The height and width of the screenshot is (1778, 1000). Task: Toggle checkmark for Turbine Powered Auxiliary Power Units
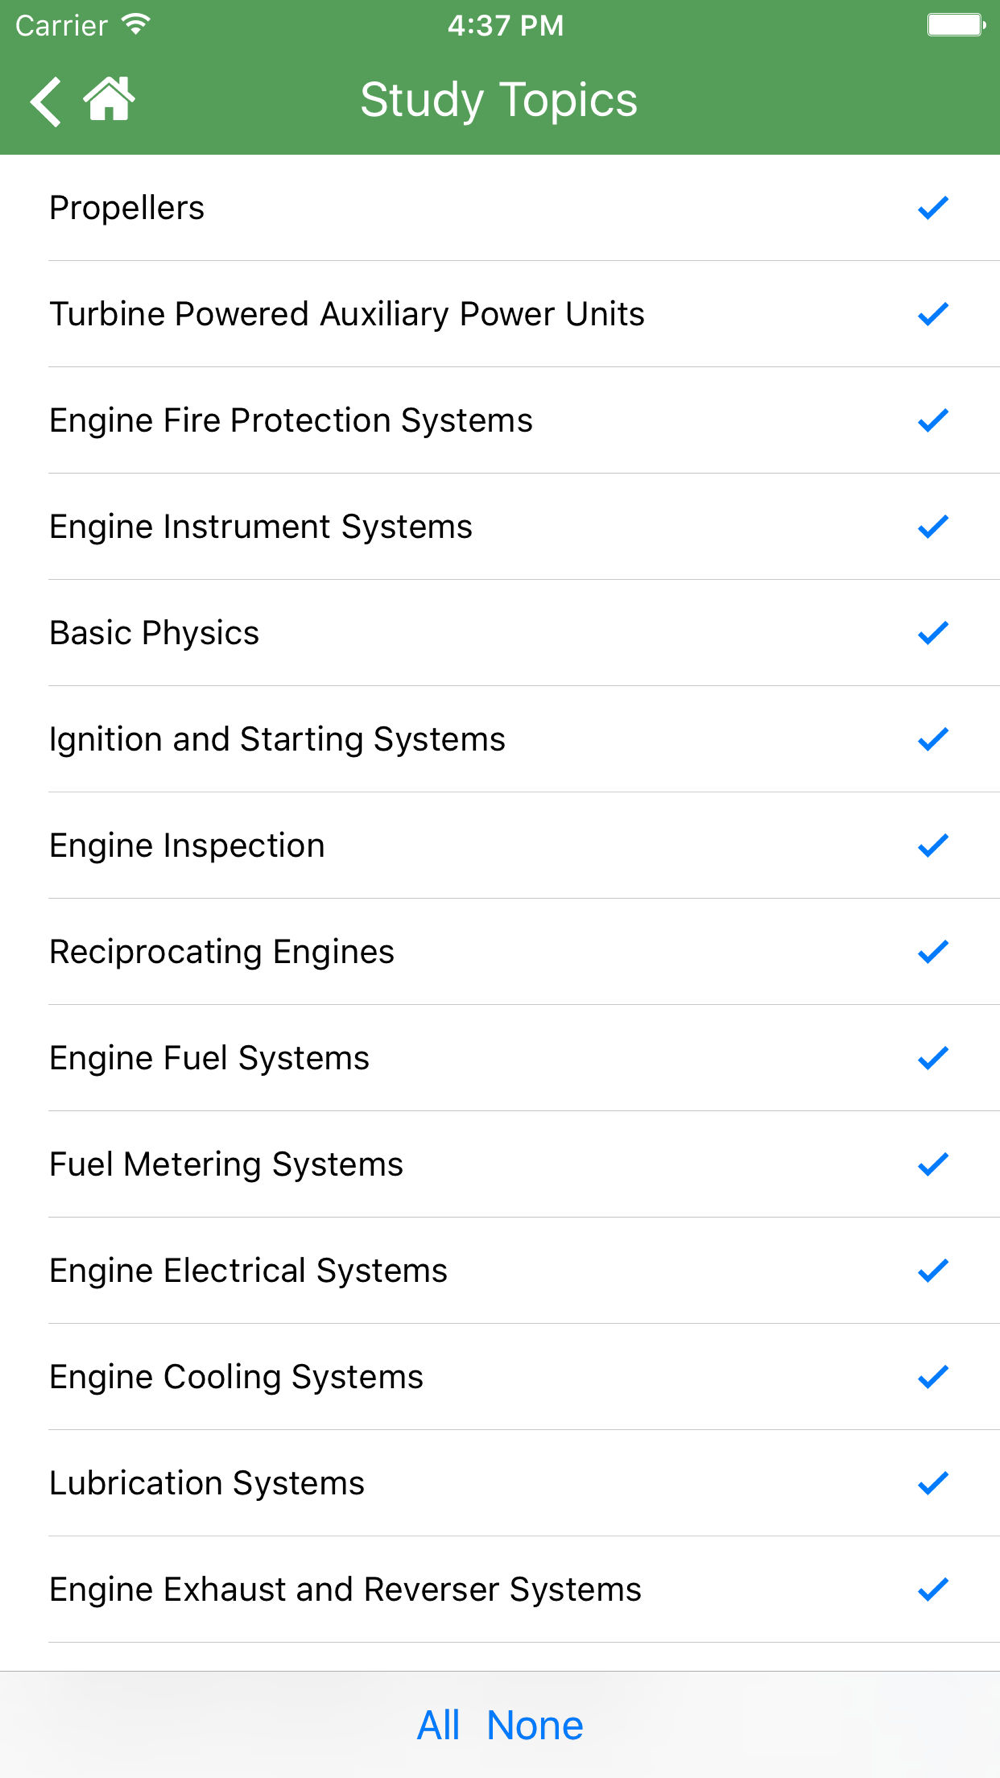(x=933, y=314)
